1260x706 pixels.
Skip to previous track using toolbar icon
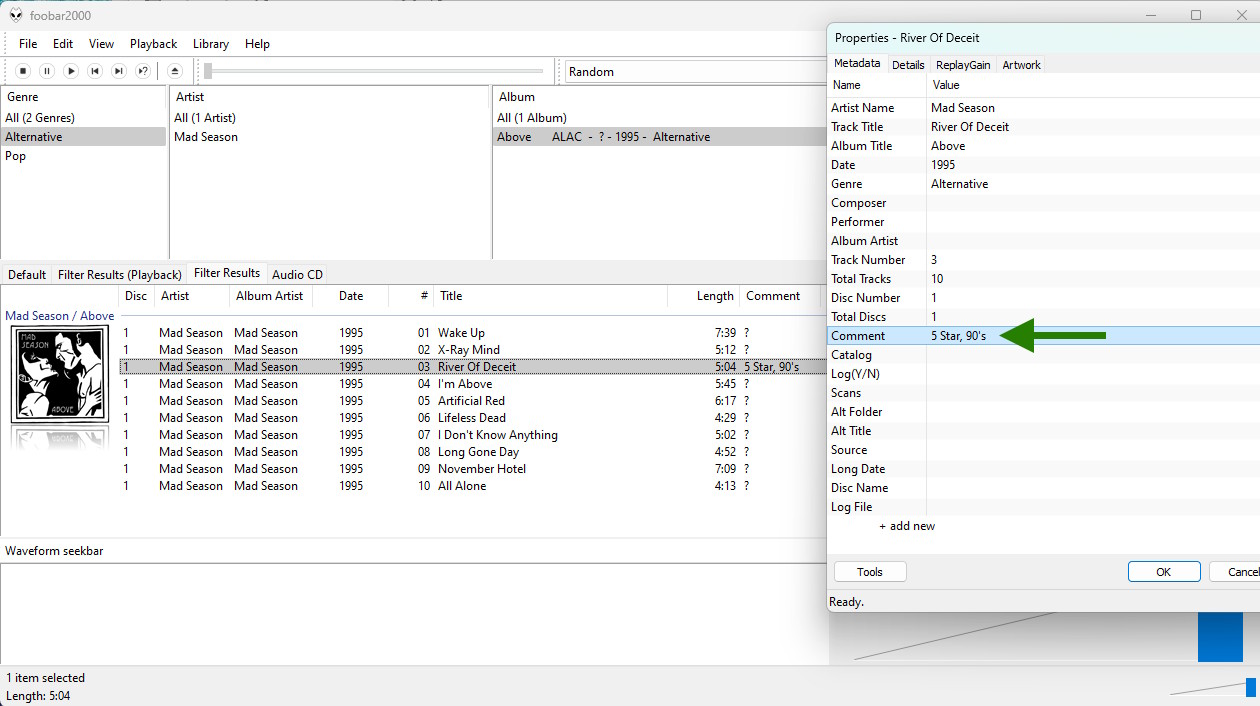(95, 71)
